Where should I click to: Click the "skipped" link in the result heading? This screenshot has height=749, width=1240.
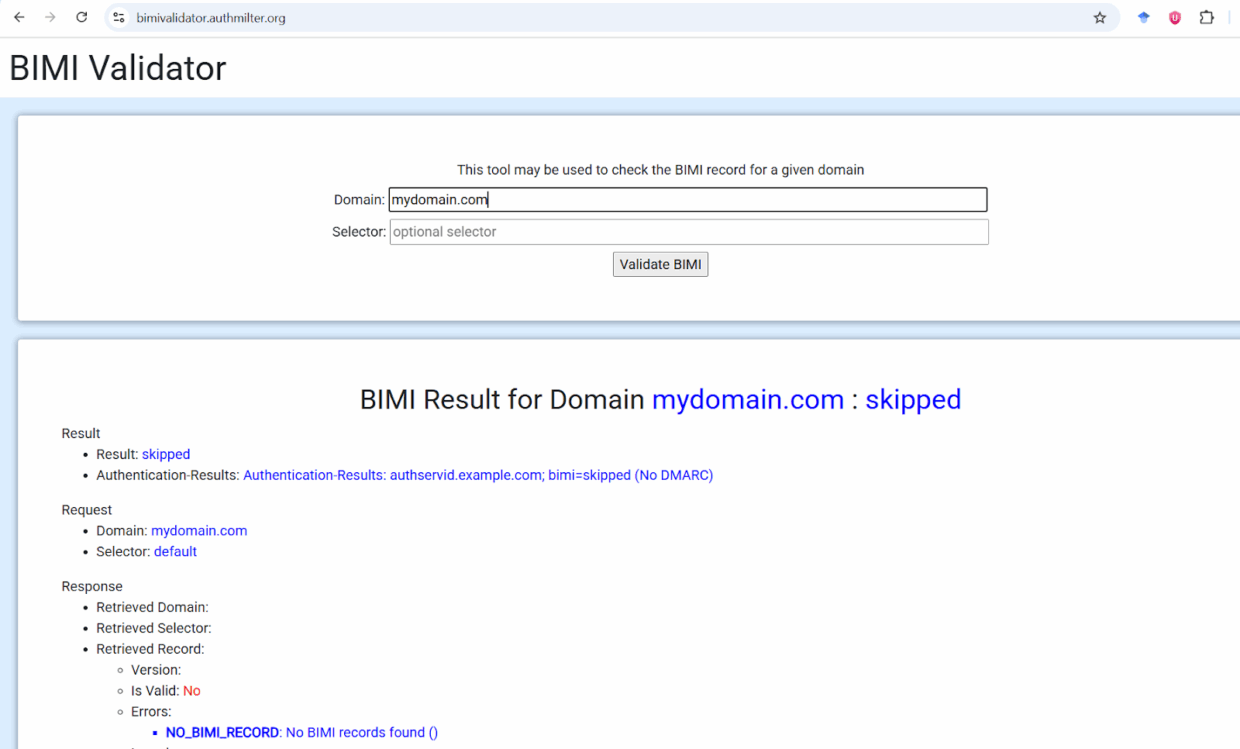coord(913,399)
